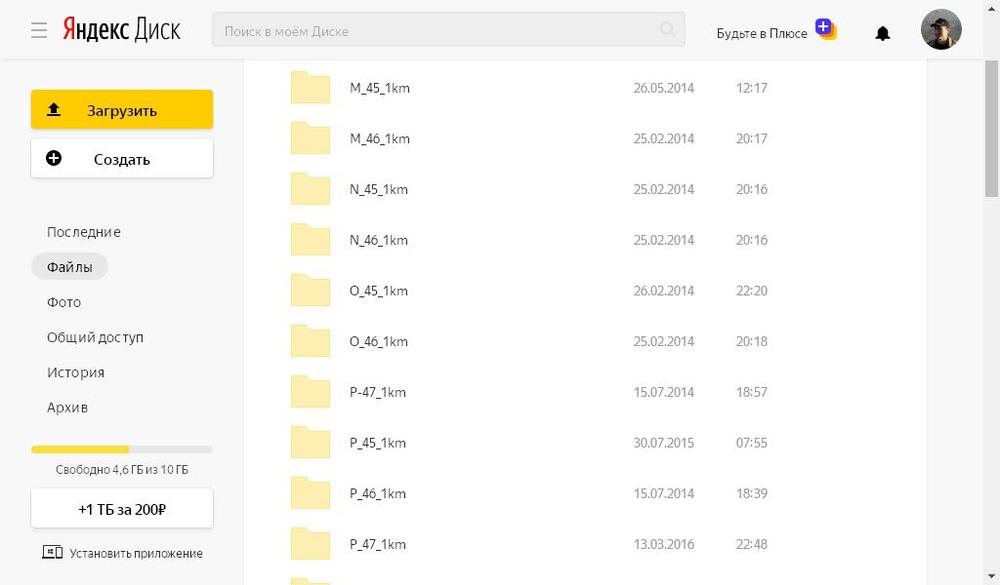
Task: Open the user profile avatar
Action: coord(940,30)
